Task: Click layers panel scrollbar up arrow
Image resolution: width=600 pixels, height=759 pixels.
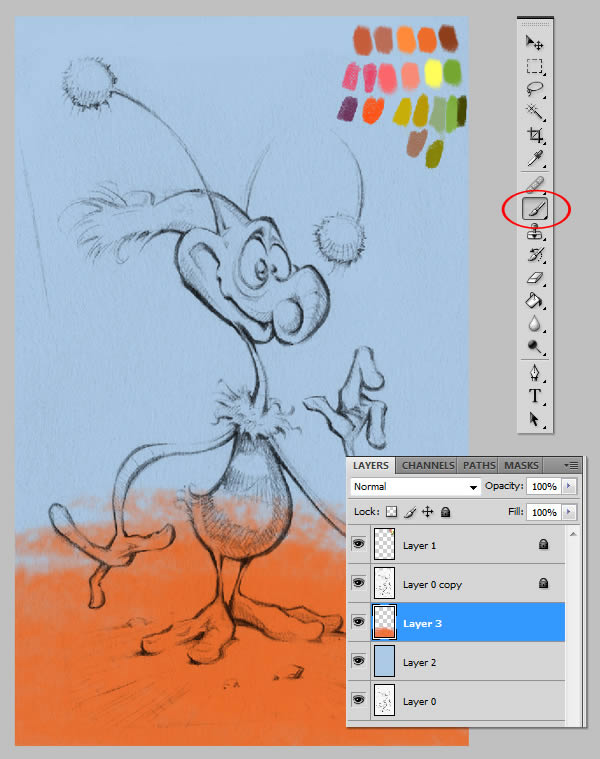Action: pyautogui.click(x=573, y=534)
